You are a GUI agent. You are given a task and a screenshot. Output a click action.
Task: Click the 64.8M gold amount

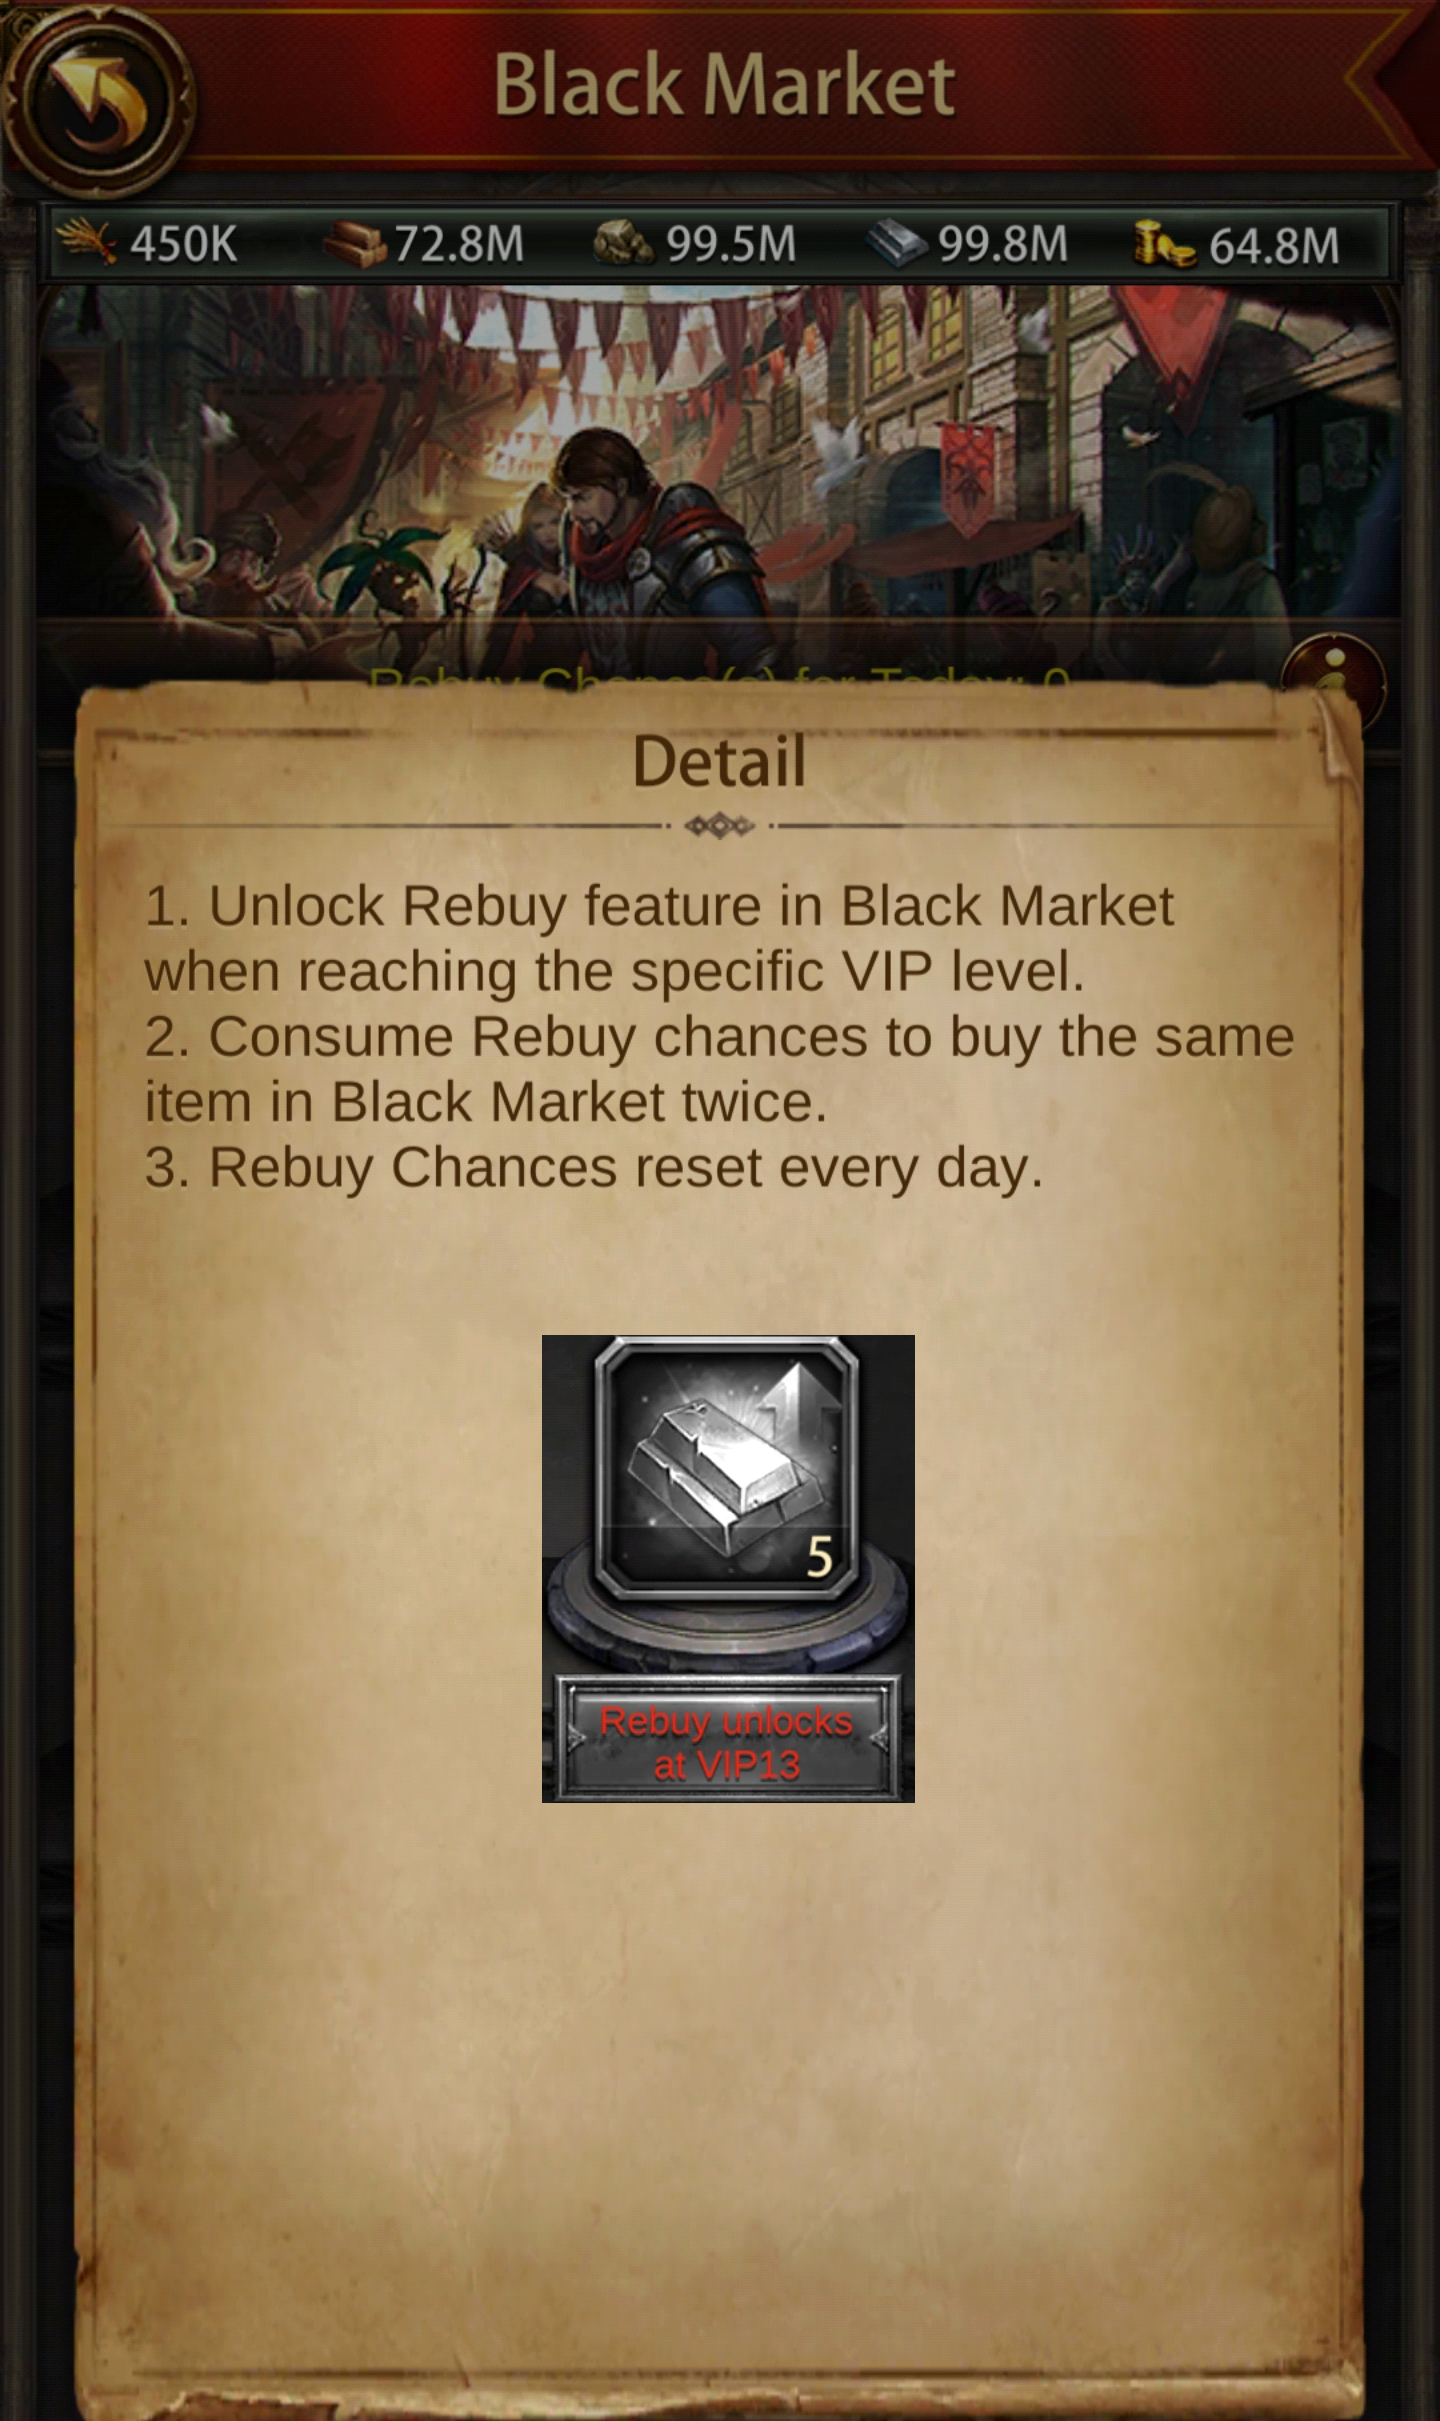click(x=1274, y=246)
